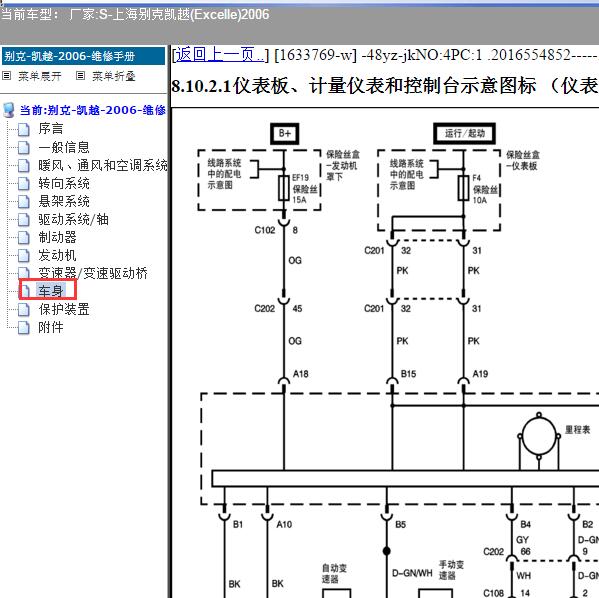The width and height of the screenshot is (599, 598).
Task: Click the 里程表 odometer symbol
Action: tap(539, 436)
